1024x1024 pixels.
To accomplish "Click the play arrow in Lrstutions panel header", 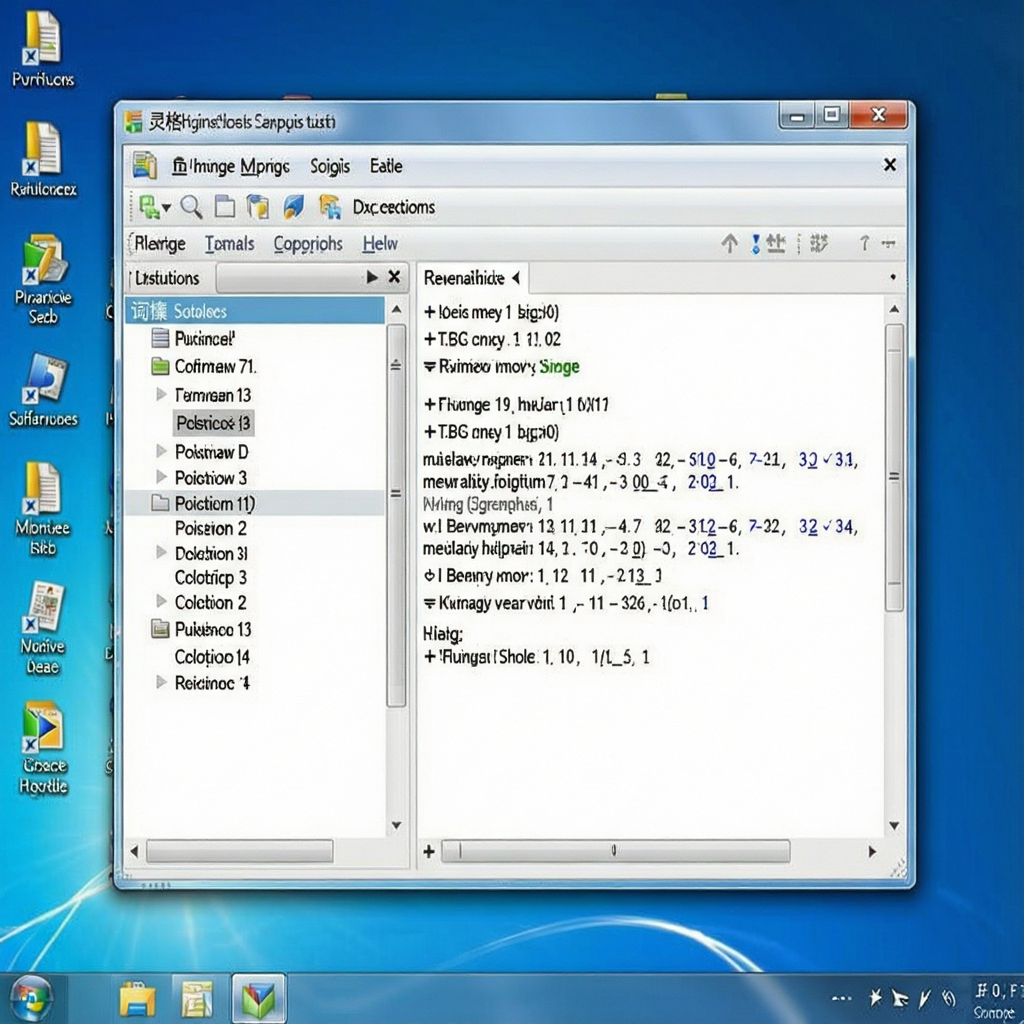I will click(x=372, y=277).
